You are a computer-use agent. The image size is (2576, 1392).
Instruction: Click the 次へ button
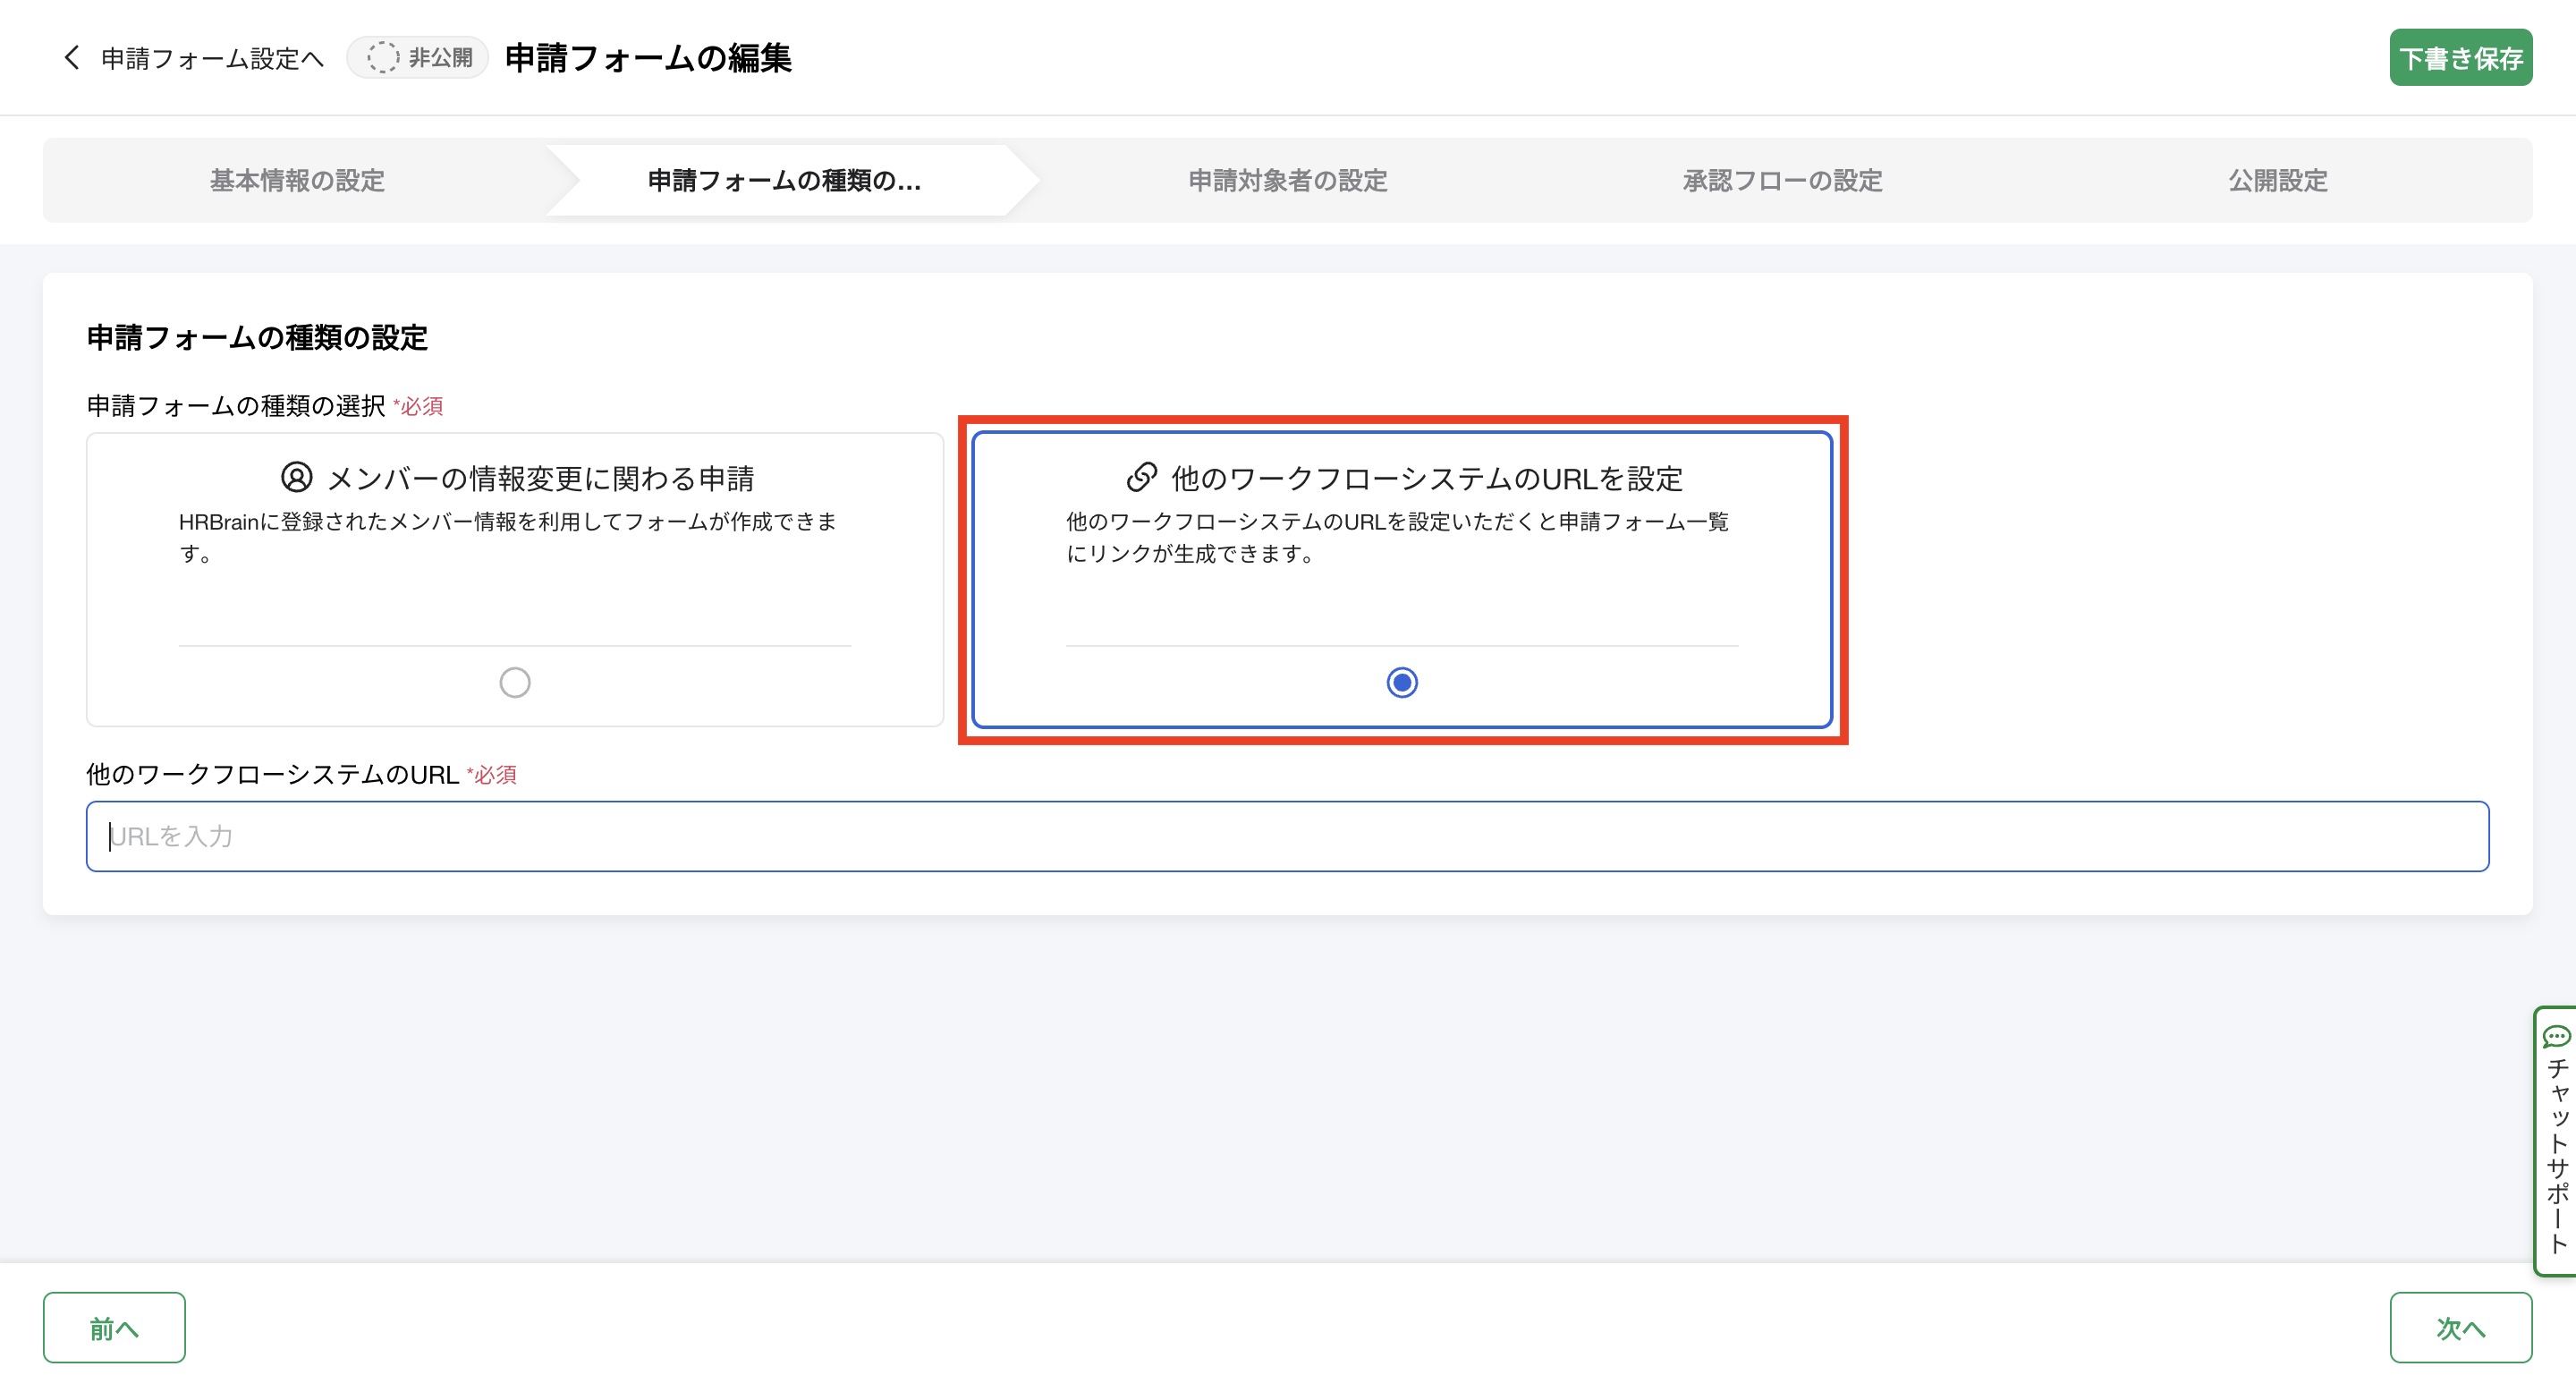click(2460, 1328)
